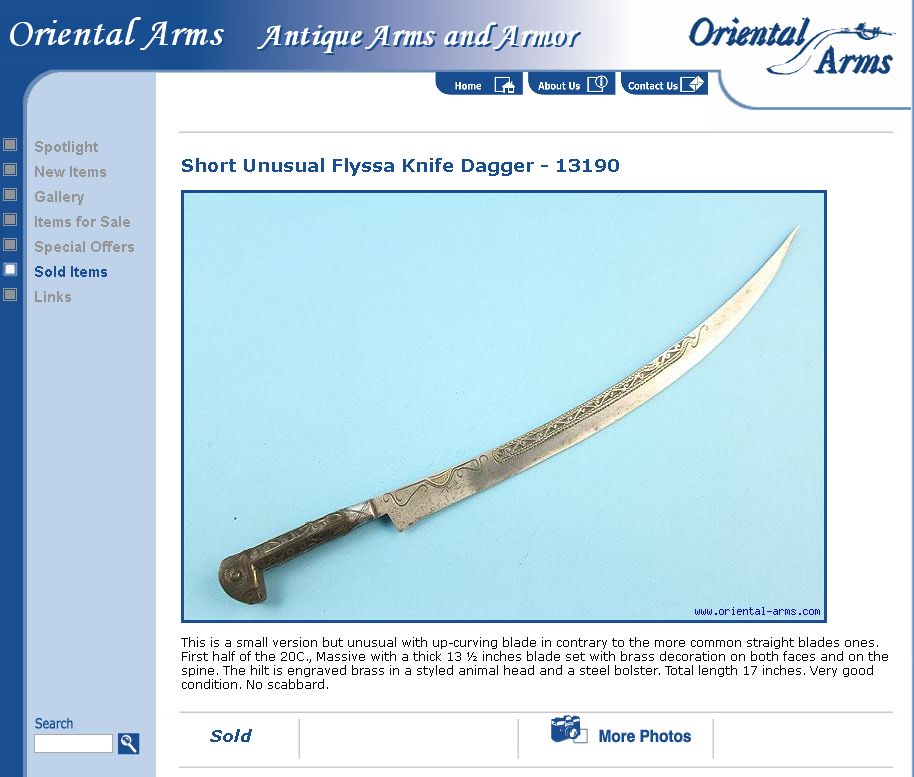Screen dimensions: 914x777
Task: Open the Contact Us tab
Action: pos(665,84)
